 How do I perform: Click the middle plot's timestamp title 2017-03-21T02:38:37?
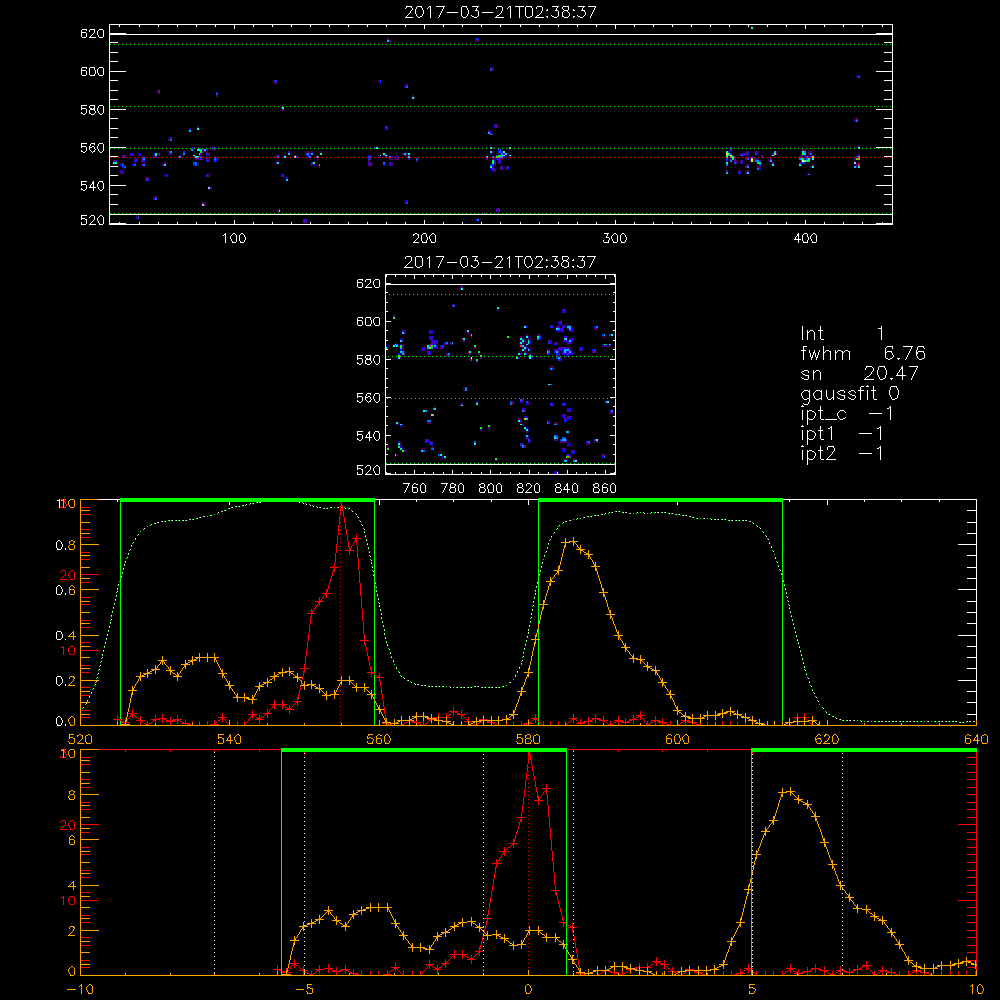click(x=500, y=262)
